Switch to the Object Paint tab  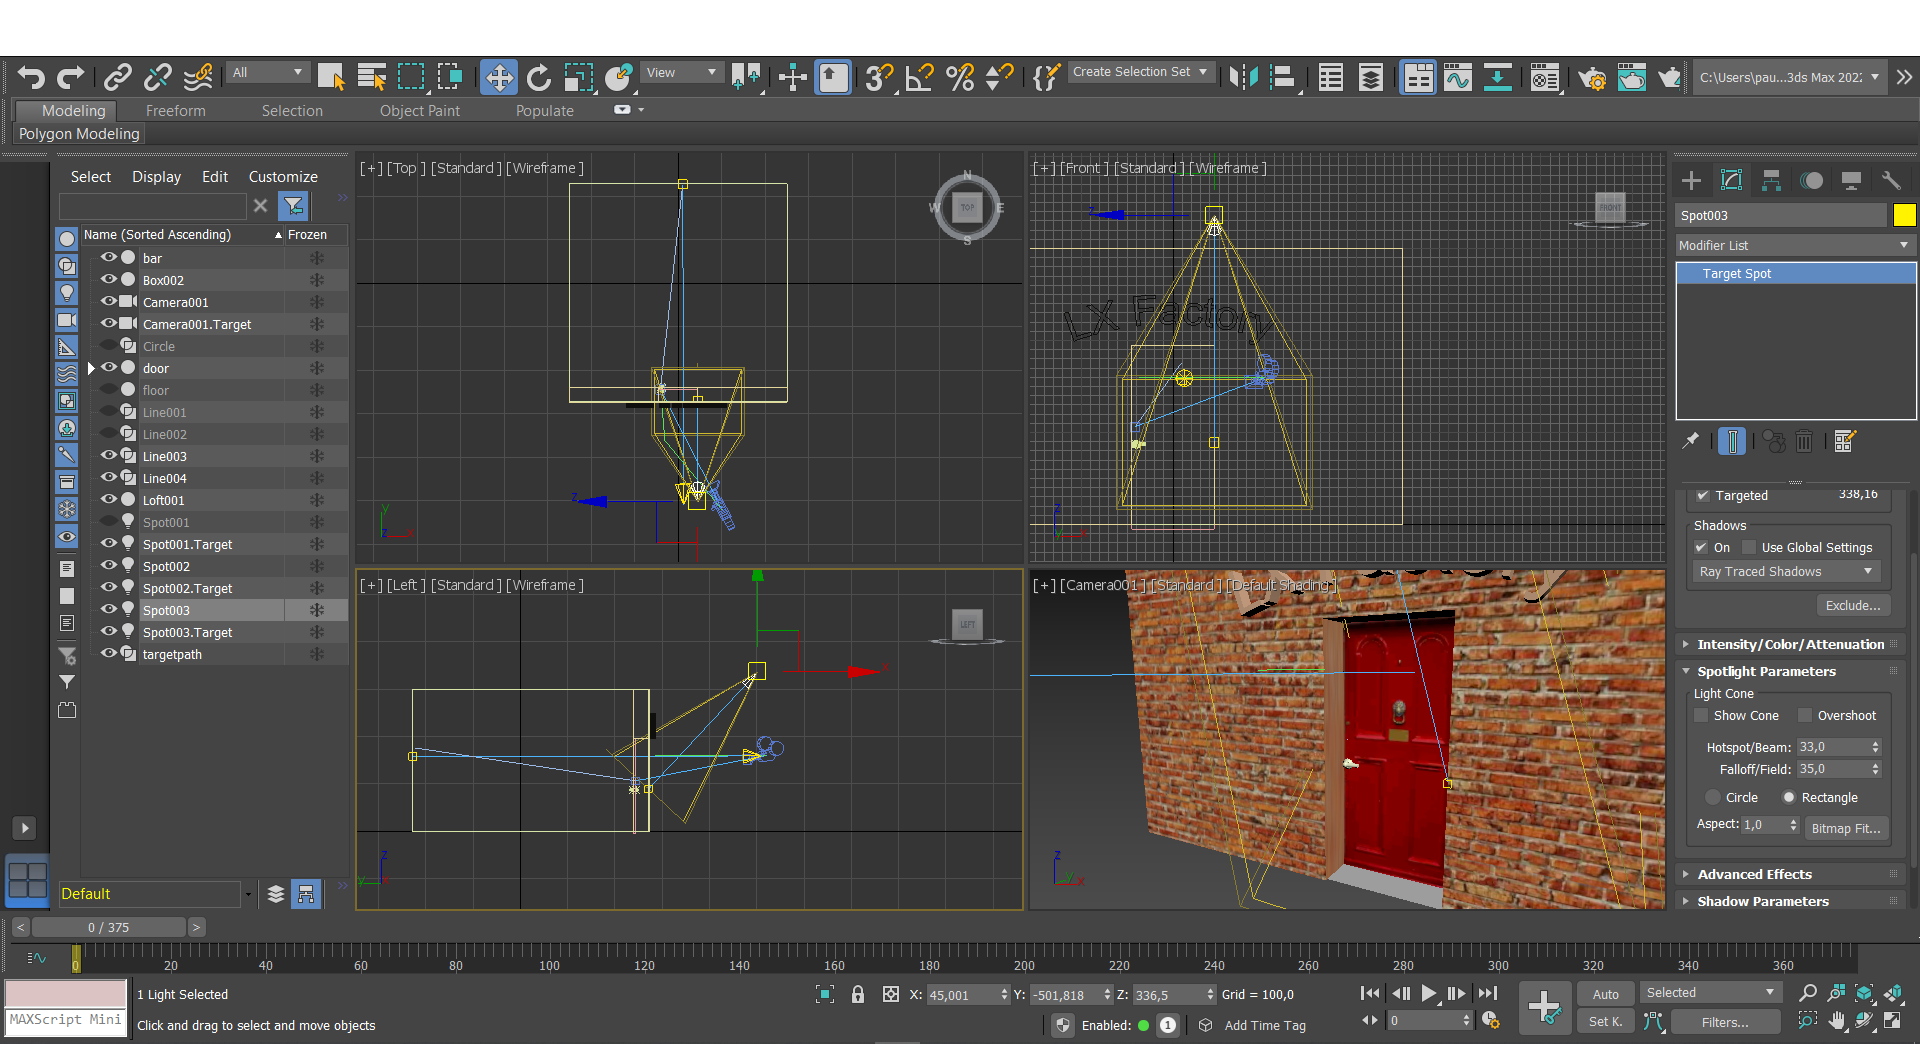419,111
